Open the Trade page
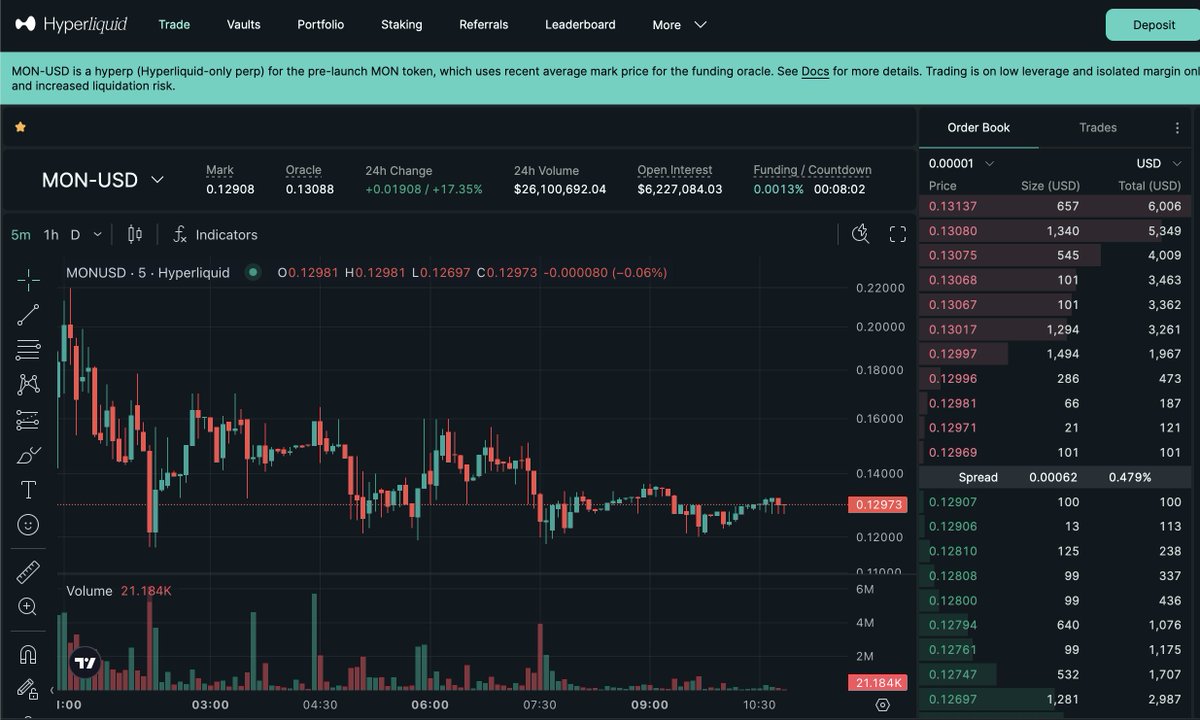Viewport: 1200px width, 720px height. point(174,24)
